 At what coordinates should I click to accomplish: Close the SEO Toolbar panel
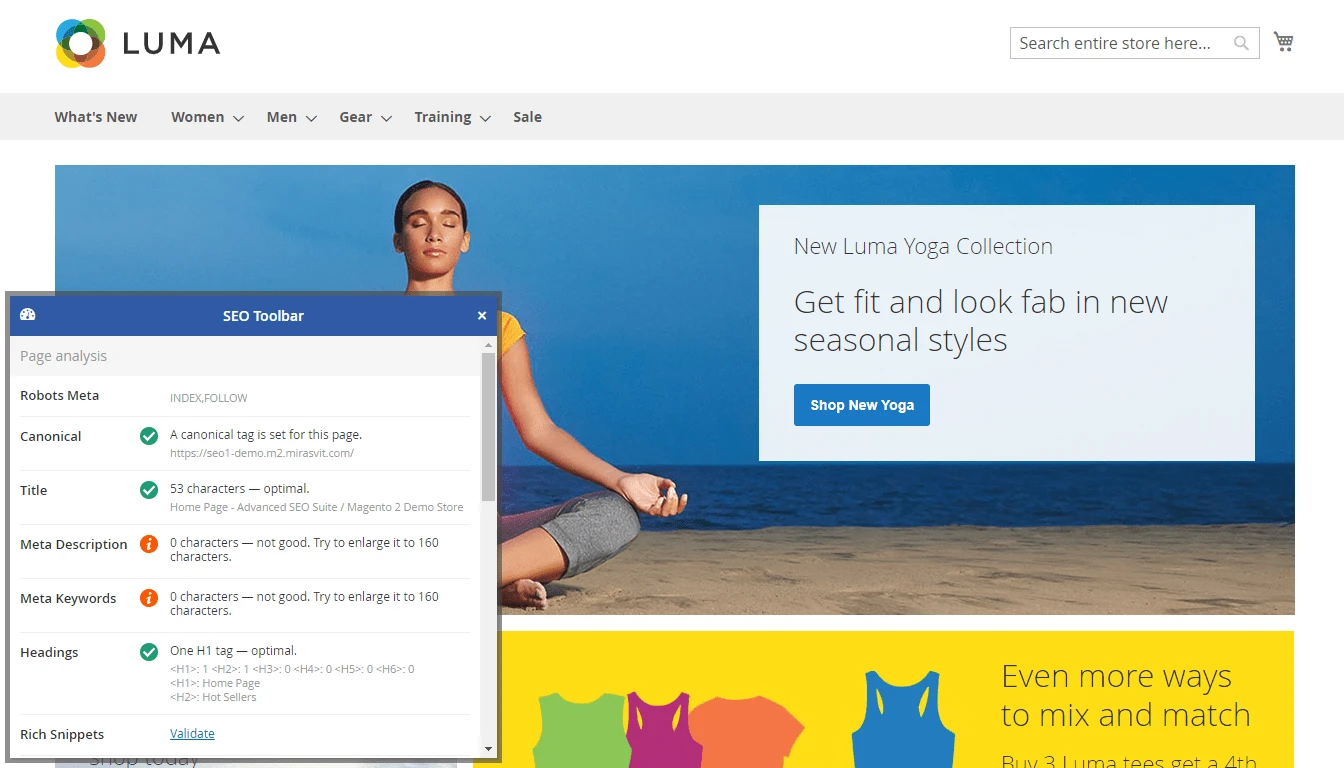(482, 316)
